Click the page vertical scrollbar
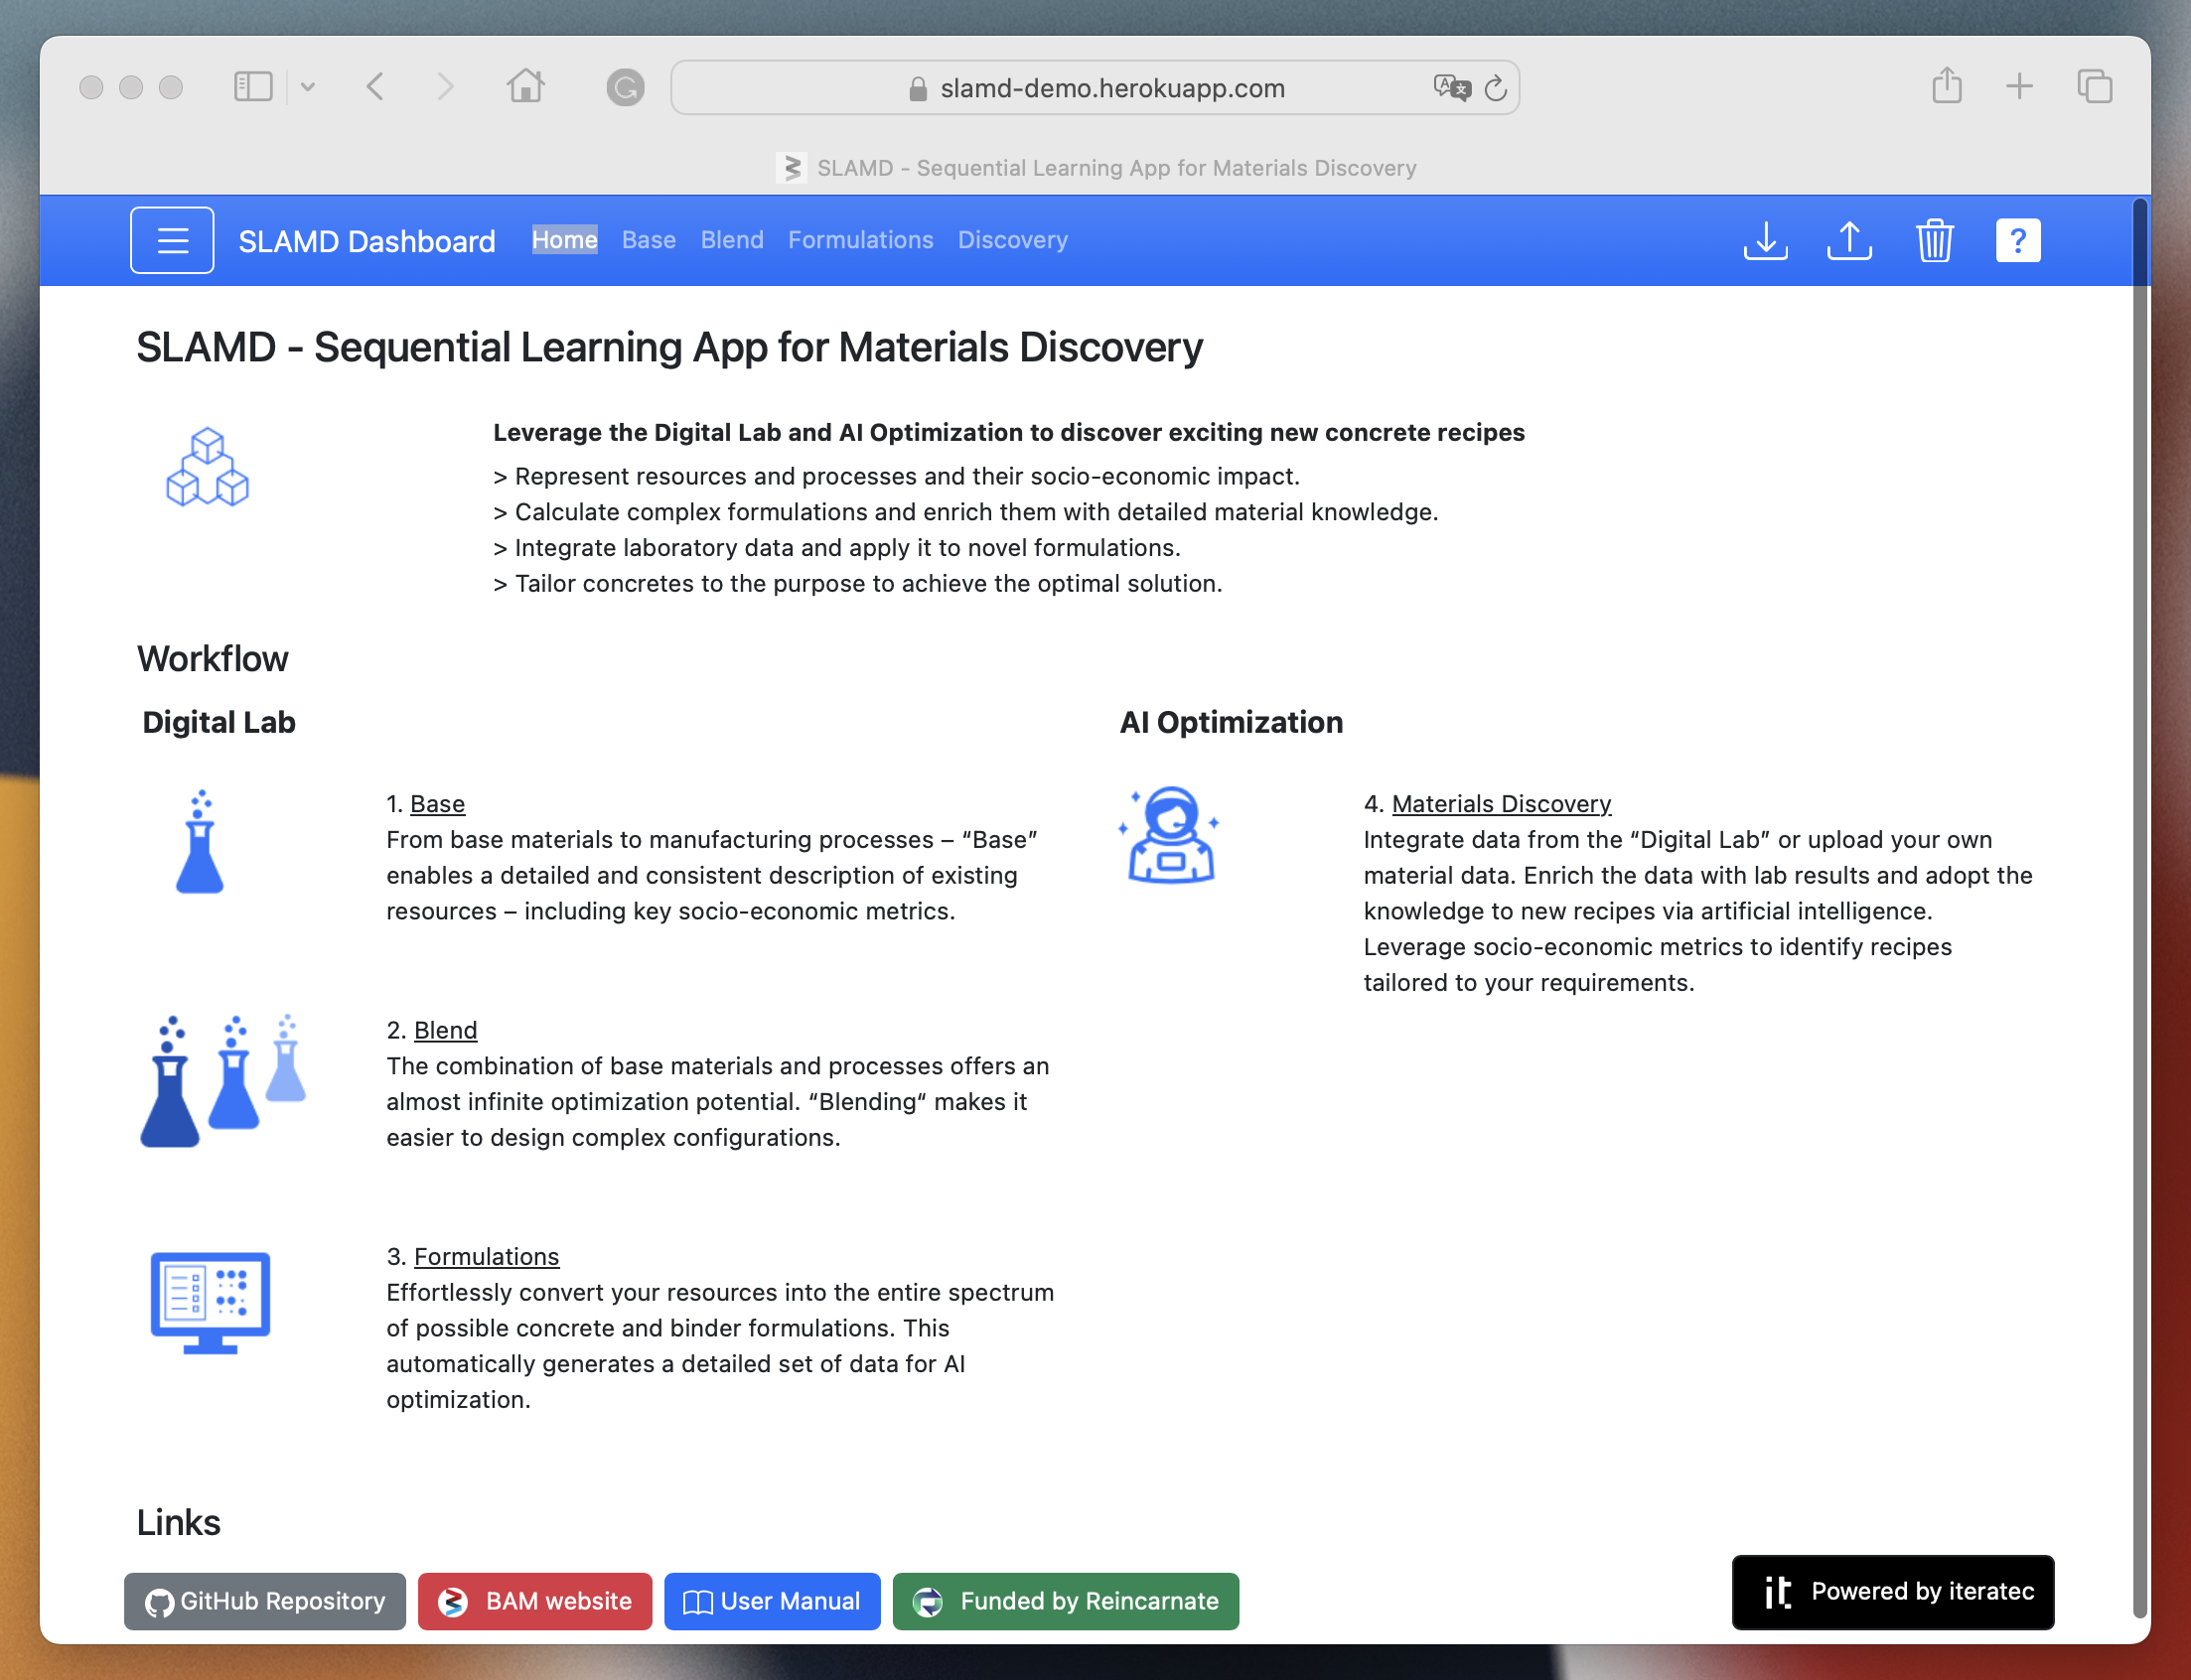 pyautogui.click(x=2139, y=900)
